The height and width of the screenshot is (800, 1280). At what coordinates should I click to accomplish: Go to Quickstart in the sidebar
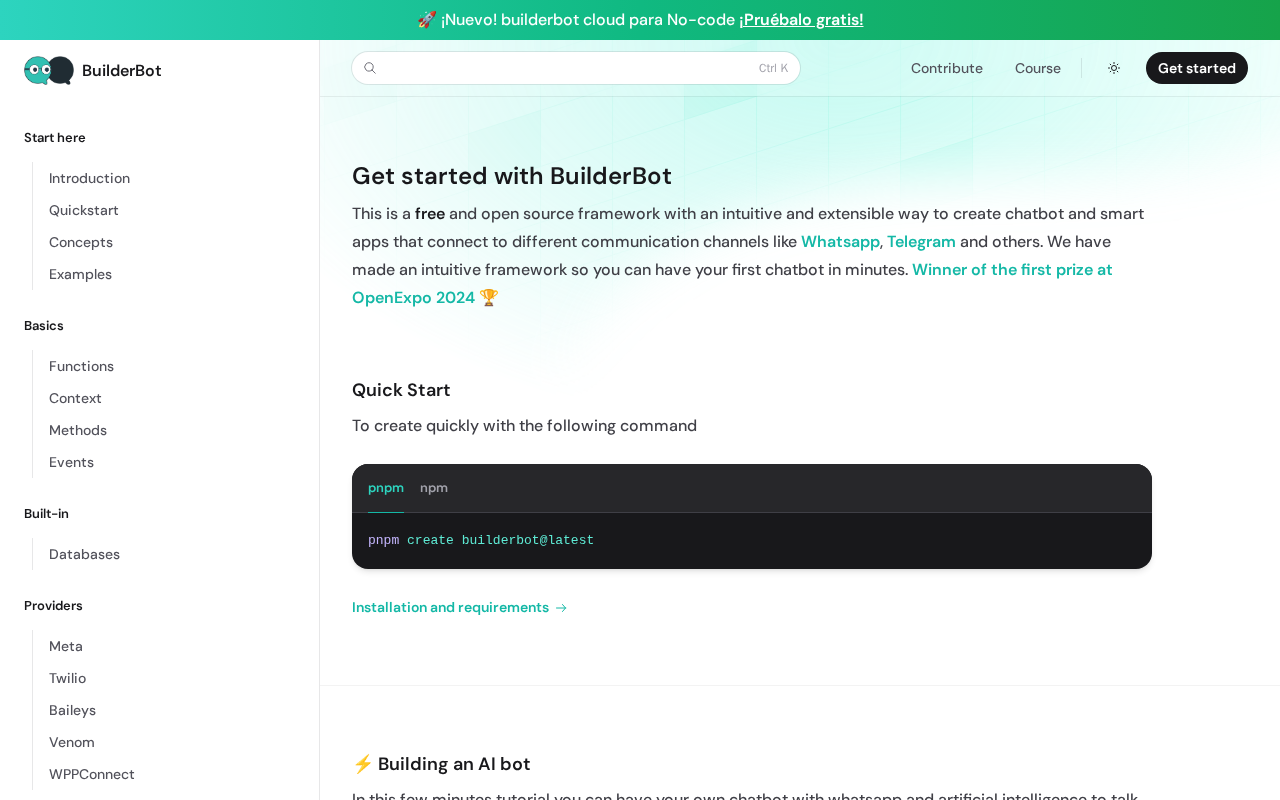(x=84, y=210)
